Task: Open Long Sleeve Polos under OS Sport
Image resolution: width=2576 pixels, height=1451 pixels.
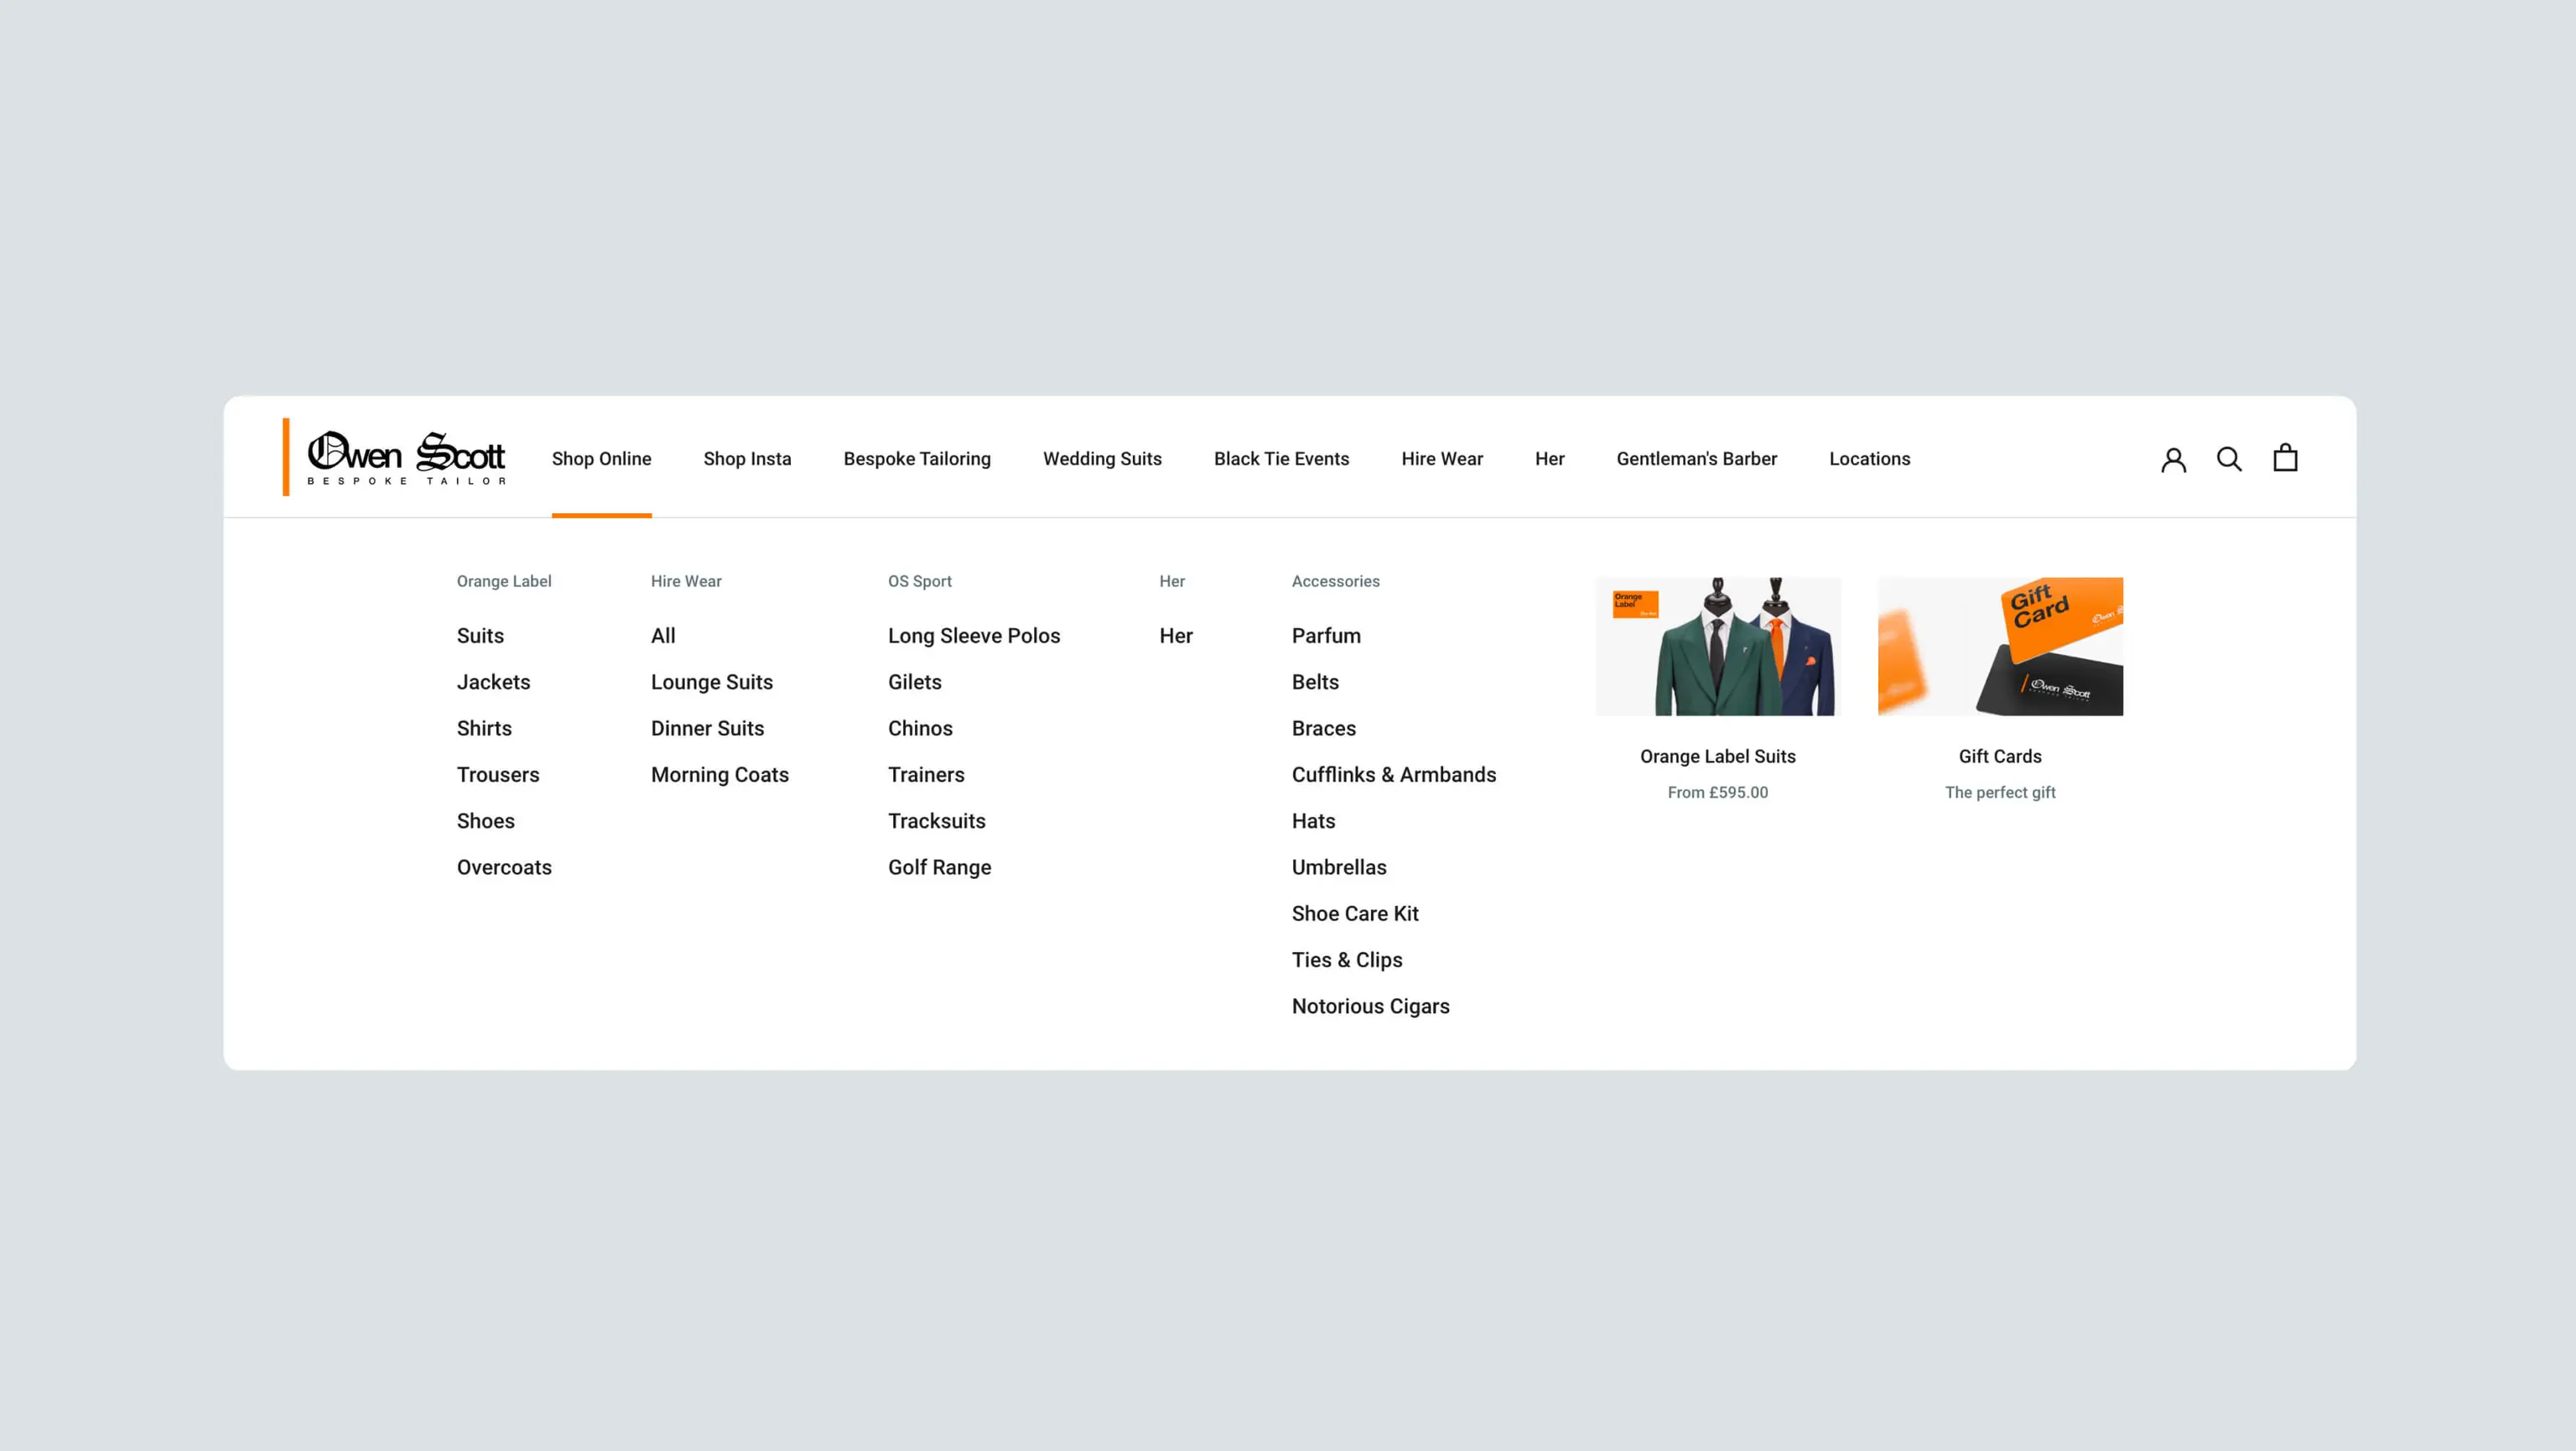Action: 974,635
